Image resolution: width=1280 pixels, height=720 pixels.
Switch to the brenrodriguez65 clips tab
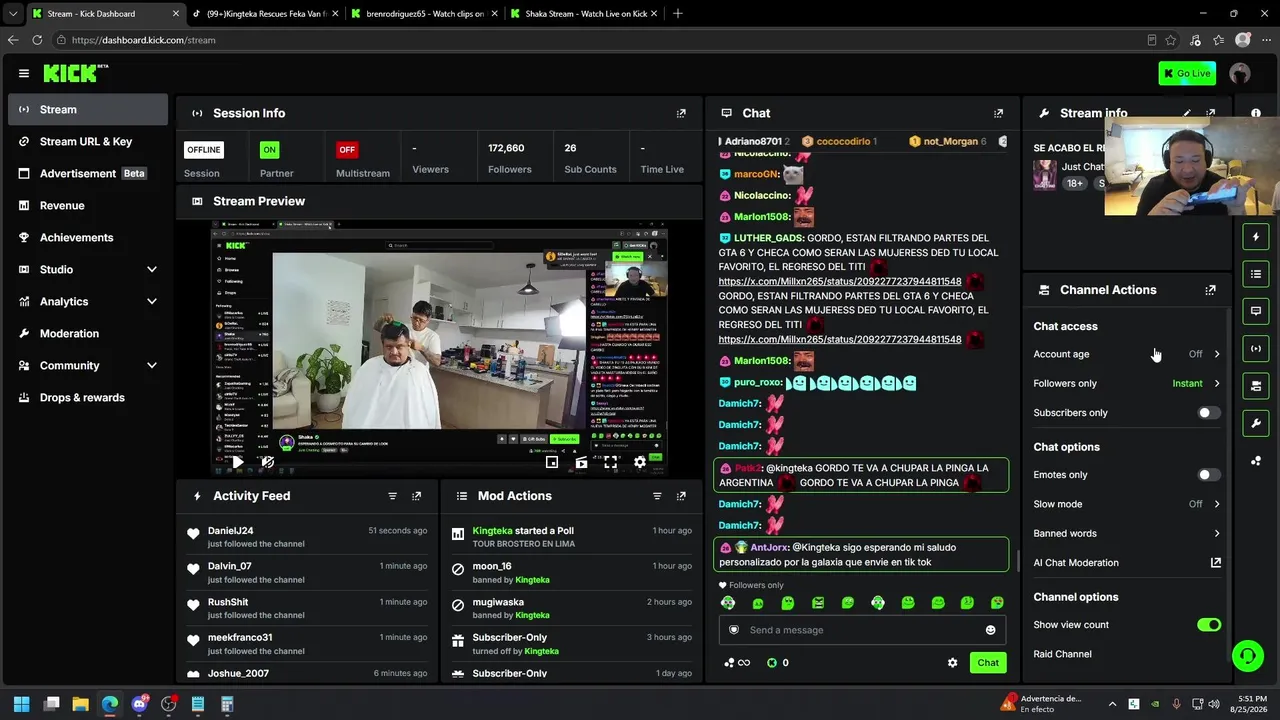424,14
